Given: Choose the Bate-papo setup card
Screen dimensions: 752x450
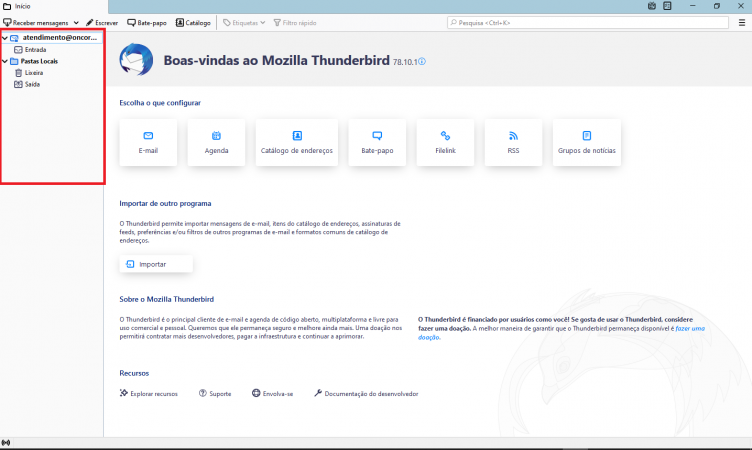Looking at the screenshot, I should [x=377, y=142].
